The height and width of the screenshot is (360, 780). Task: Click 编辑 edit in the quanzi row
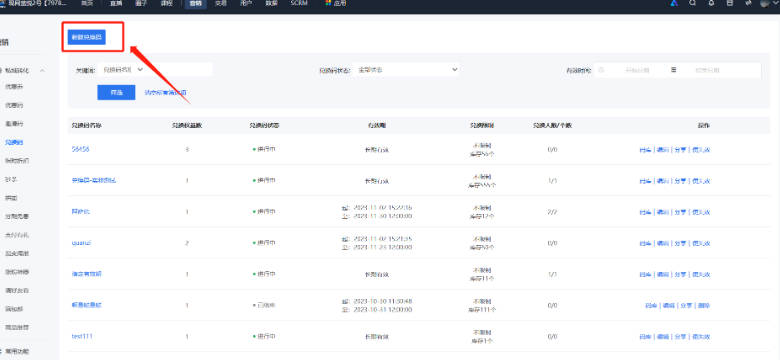tap(663, 244)
